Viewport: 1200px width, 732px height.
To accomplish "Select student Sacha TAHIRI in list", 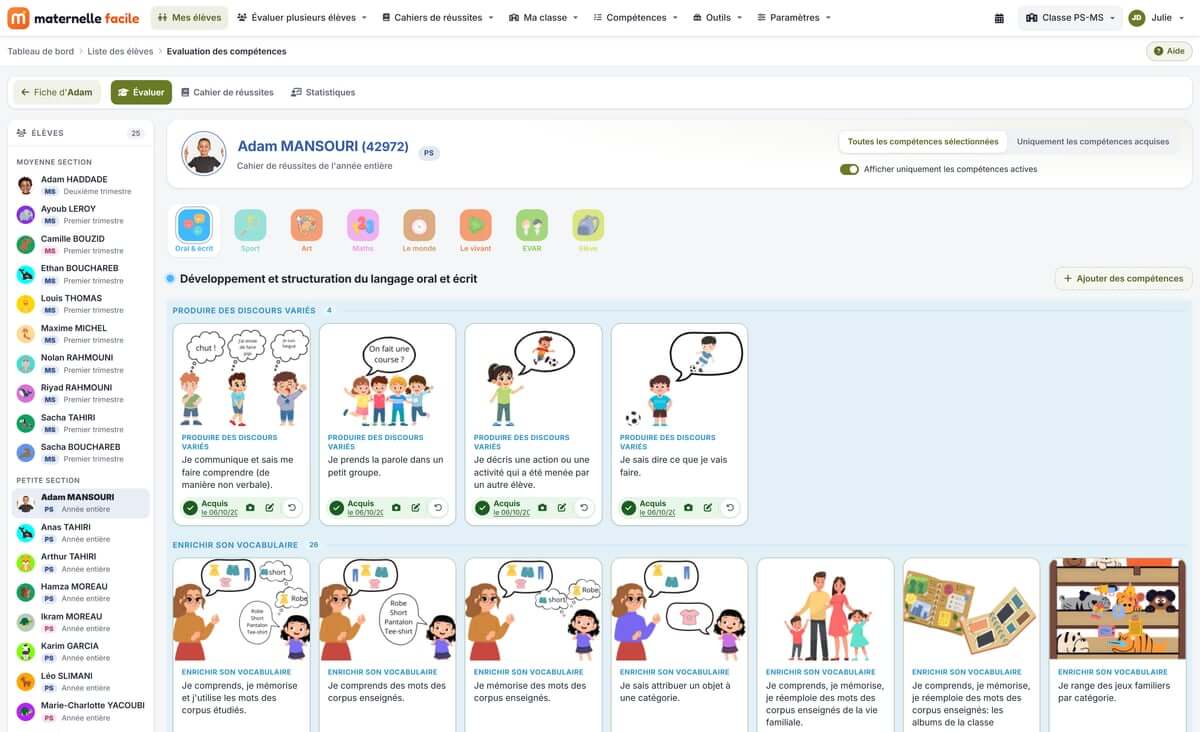I will coord(81,423).
